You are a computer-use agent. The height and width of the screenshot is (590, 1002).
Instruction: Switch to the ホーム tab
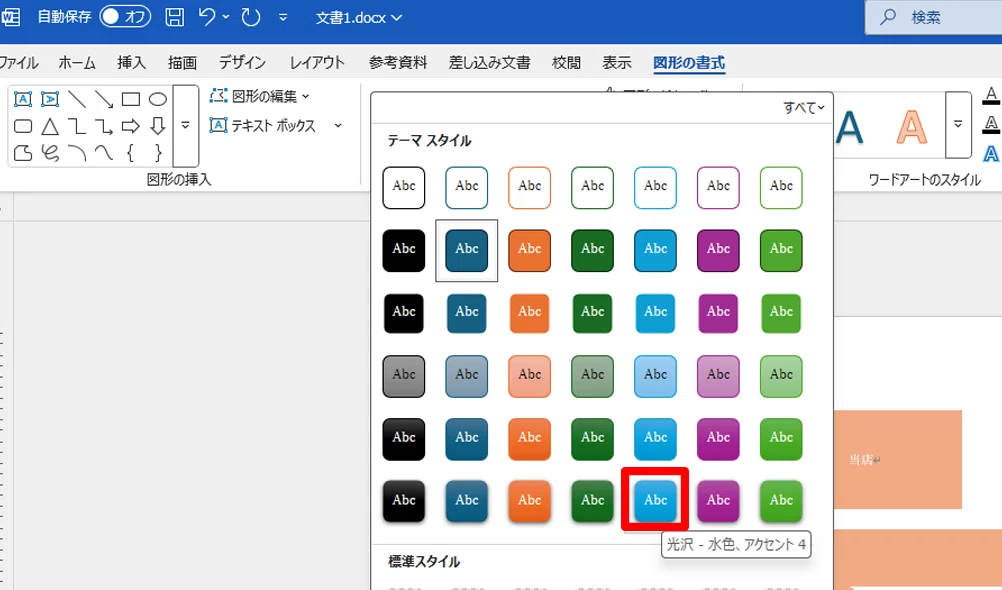[77, 62]
